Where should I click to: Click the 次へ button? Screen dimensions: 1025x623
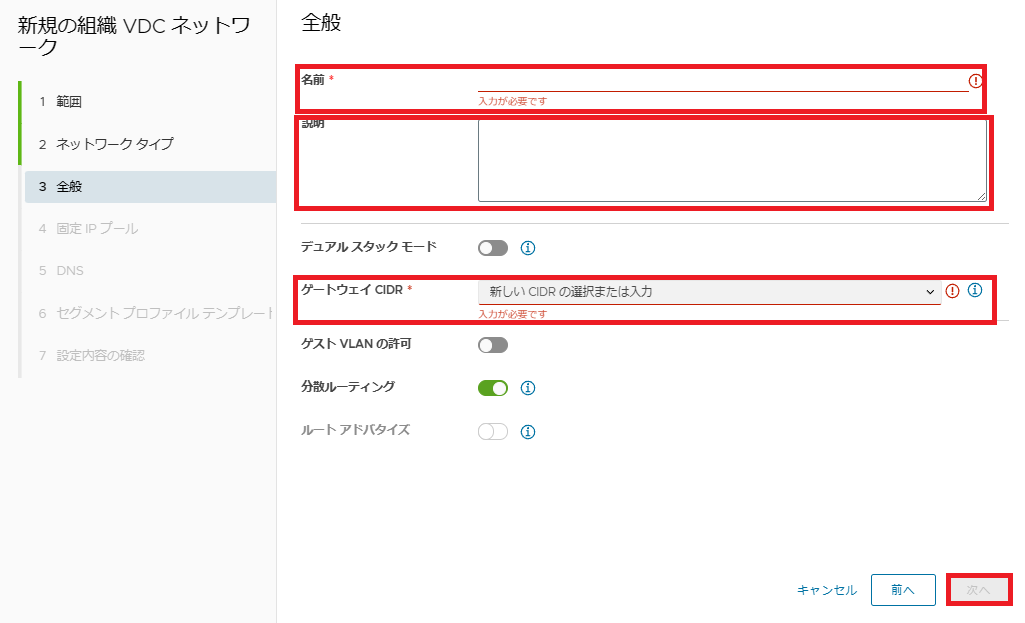coord(979,590)
